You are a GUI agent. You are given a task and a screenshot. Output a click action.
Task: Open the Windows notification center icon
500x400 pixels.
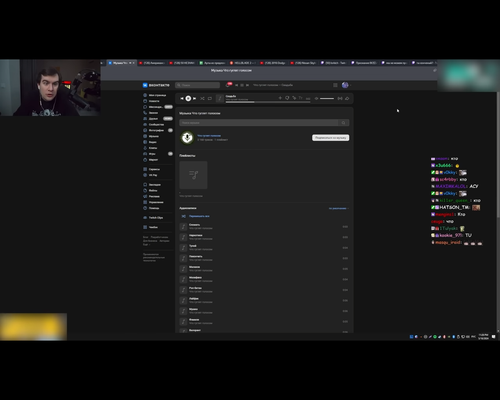494,337
